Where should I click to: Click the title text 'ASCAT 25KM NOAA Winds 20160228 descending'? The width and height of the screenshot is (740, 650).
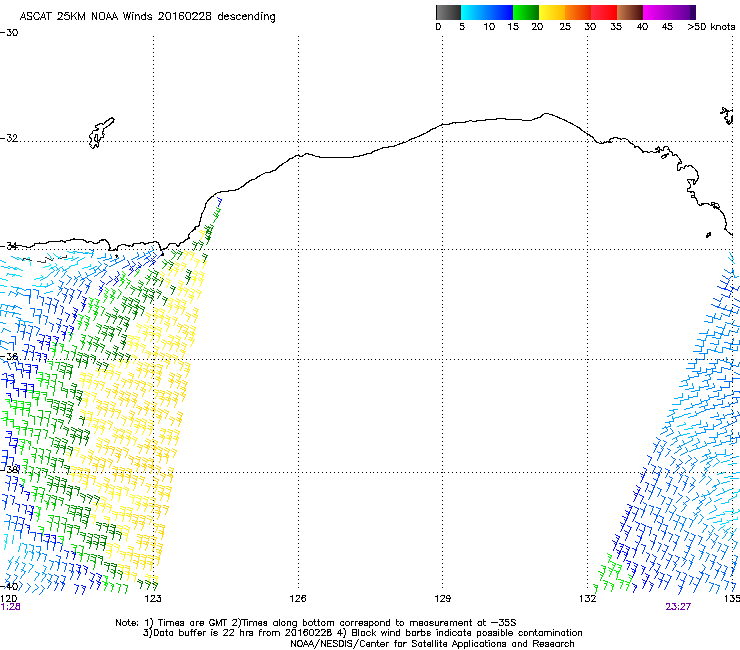point(147,16)
